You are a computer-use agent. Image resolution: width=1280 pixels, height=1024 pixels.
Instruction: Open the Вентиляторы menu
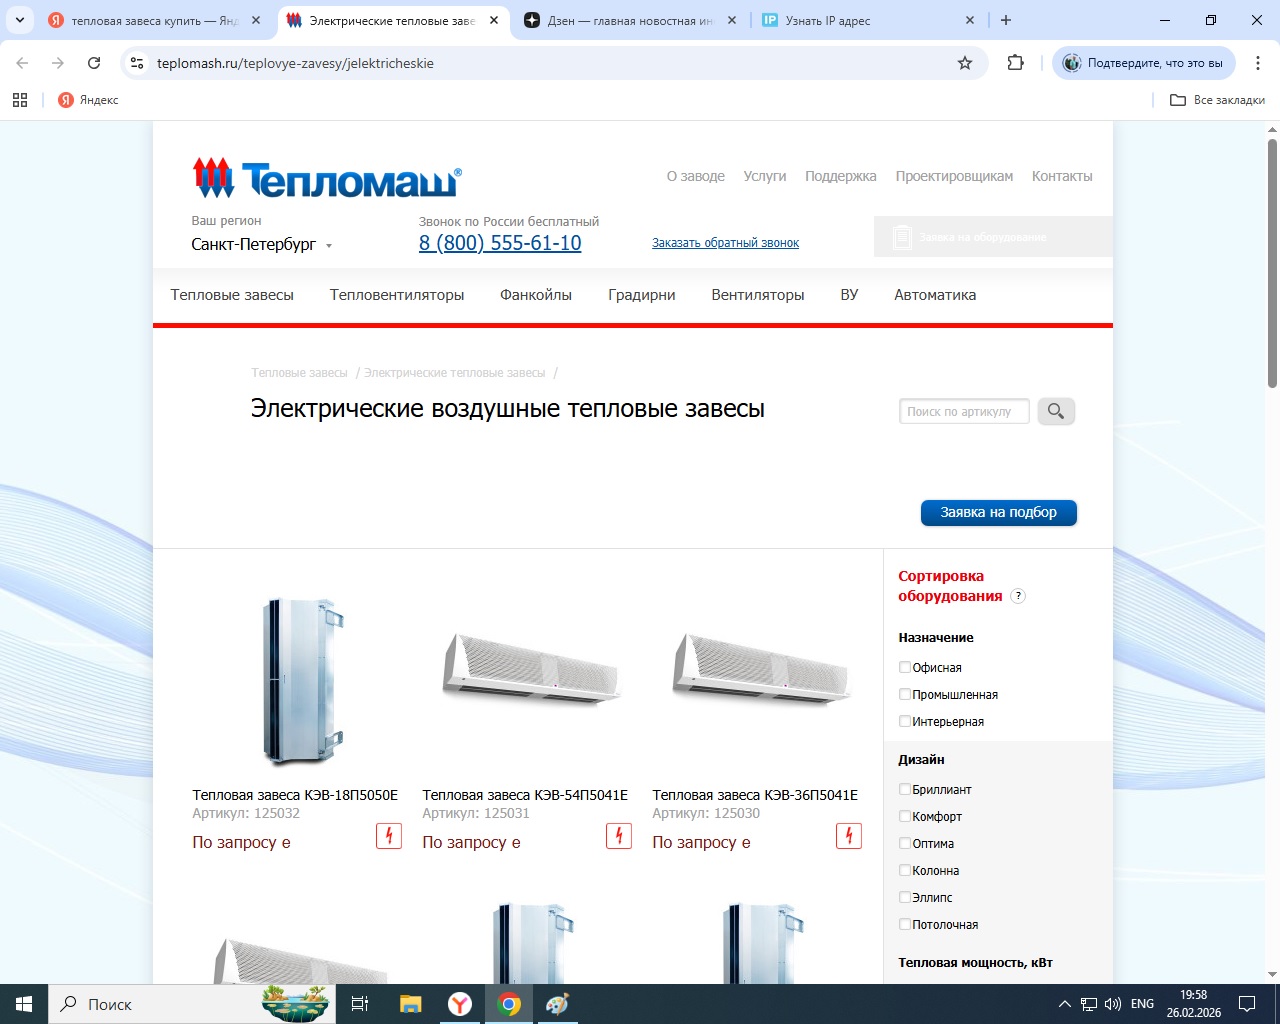758,295
